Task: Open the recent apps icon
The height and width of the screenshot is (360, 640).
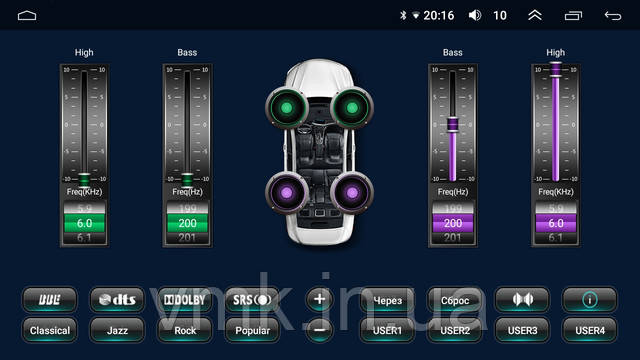Action: 573,16
